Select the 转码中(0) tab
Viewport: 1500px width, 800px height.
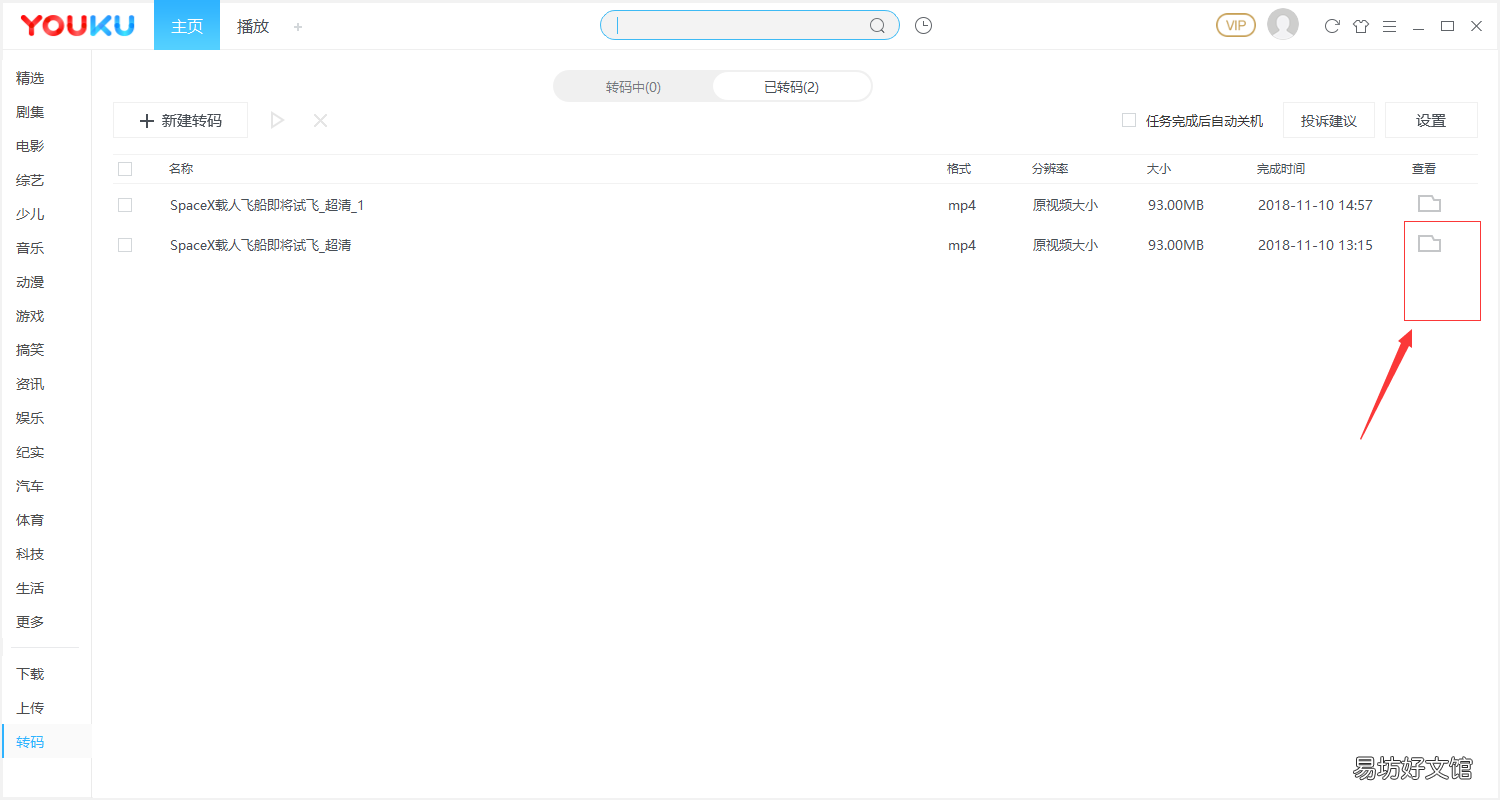[x=633, y=87]
